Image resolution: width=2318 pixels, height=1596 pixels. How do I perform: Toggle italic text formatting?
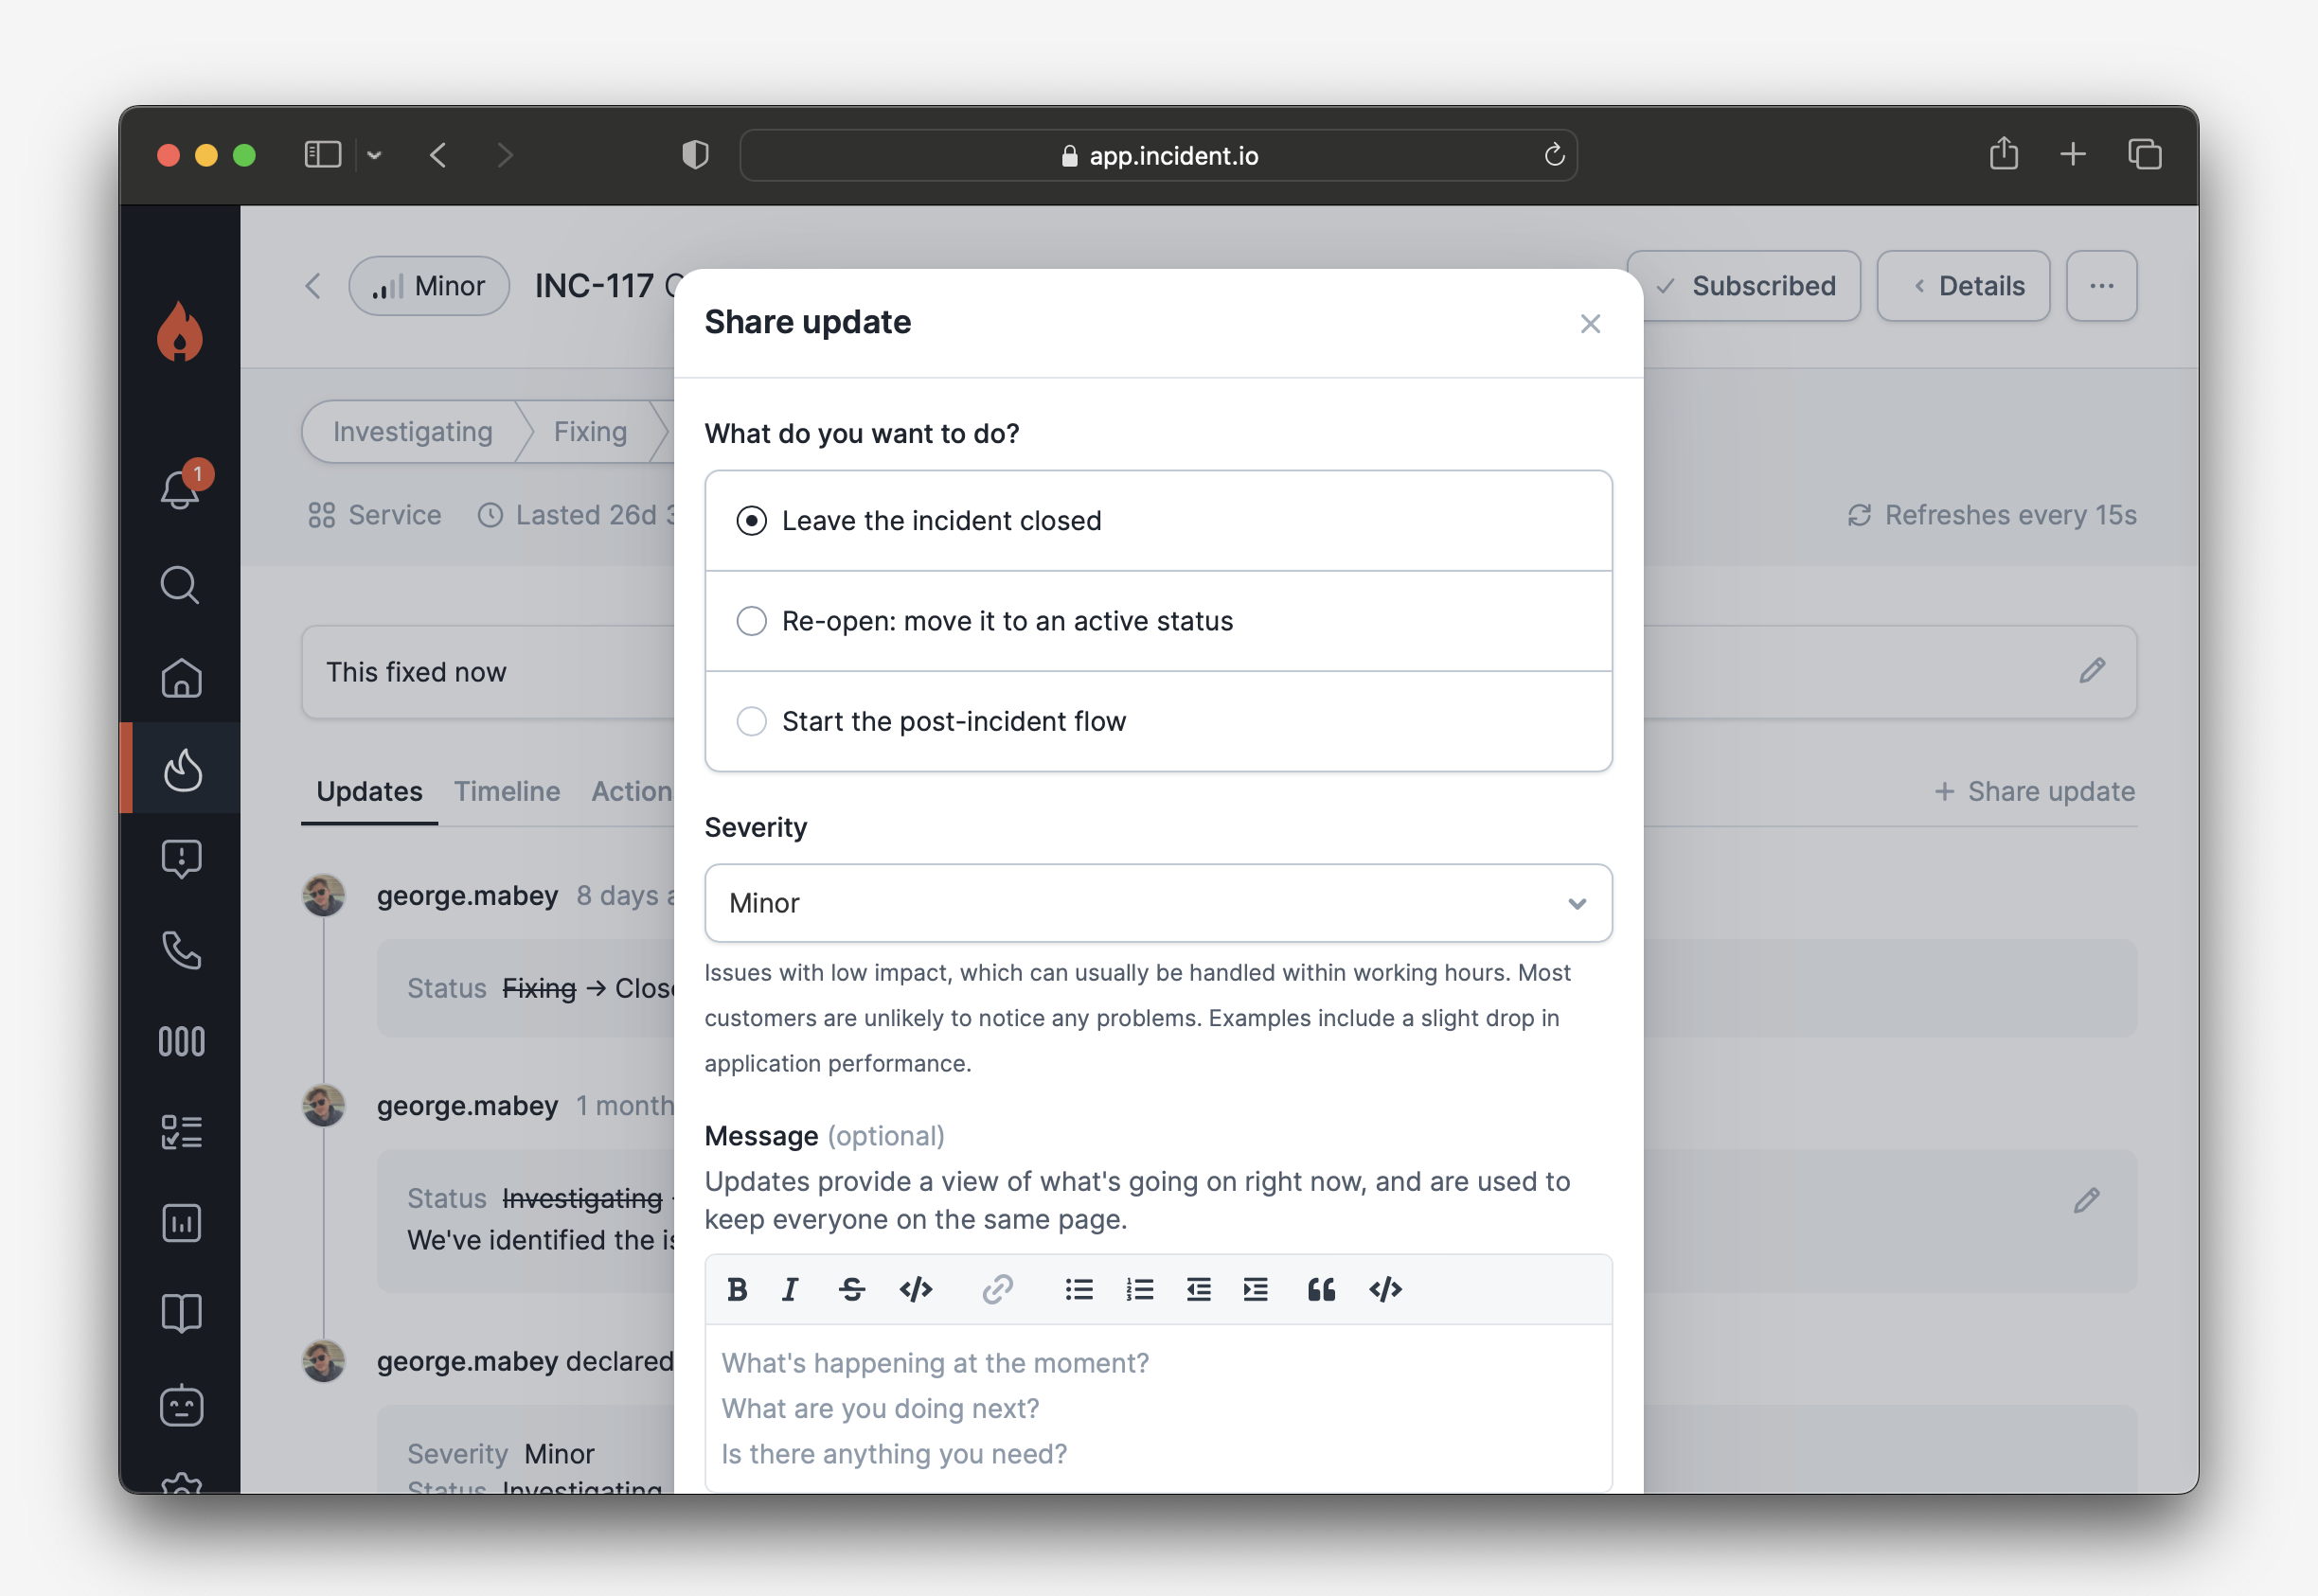[790, 1289]
